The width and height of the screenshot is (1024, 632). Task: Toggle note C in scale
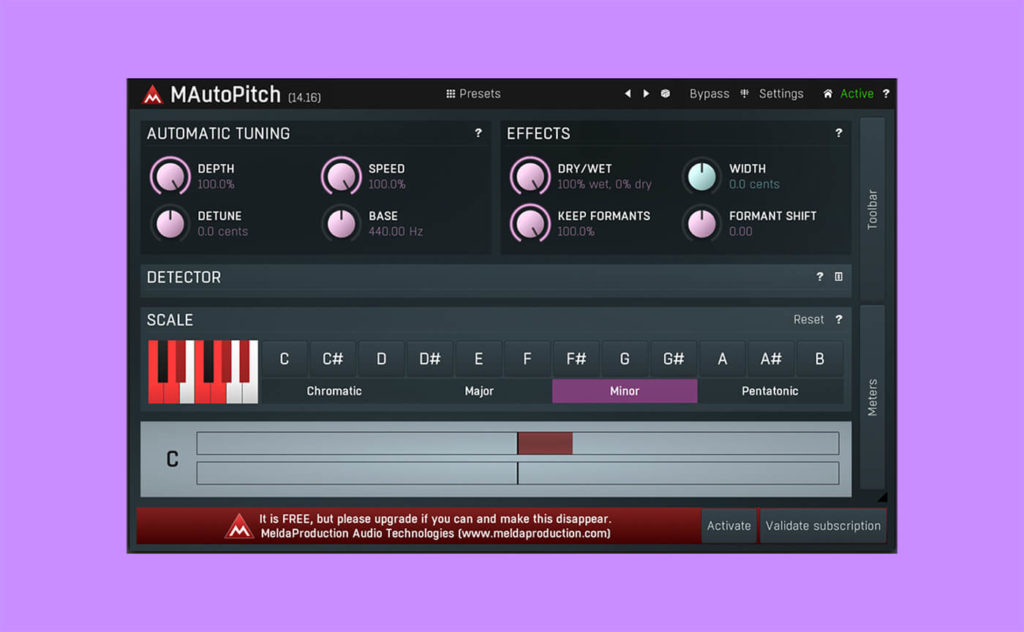[284, 358]
